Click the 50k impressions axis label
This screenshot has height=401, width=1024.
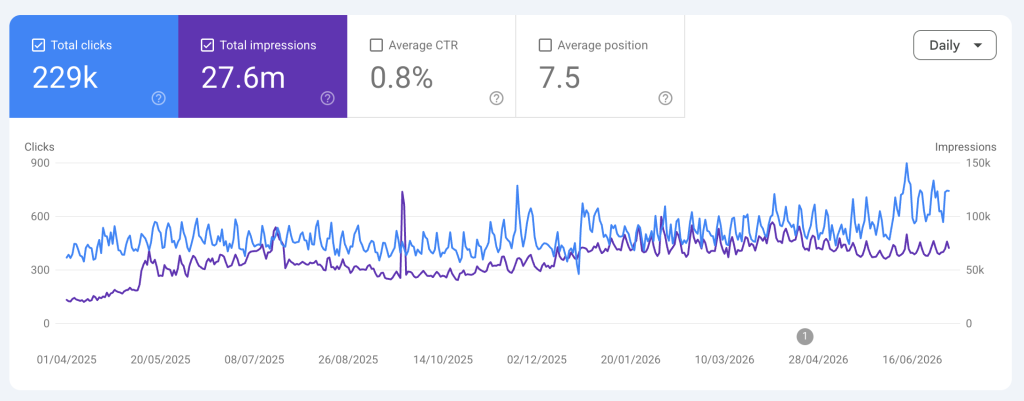[977, 270]
